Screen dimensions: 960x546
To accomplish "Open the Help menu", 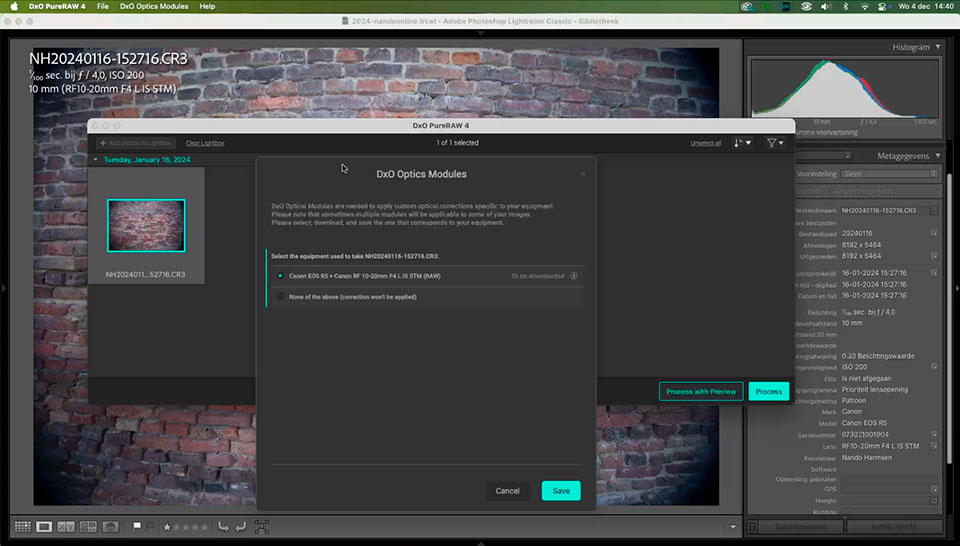I will [x=207, y=6].
